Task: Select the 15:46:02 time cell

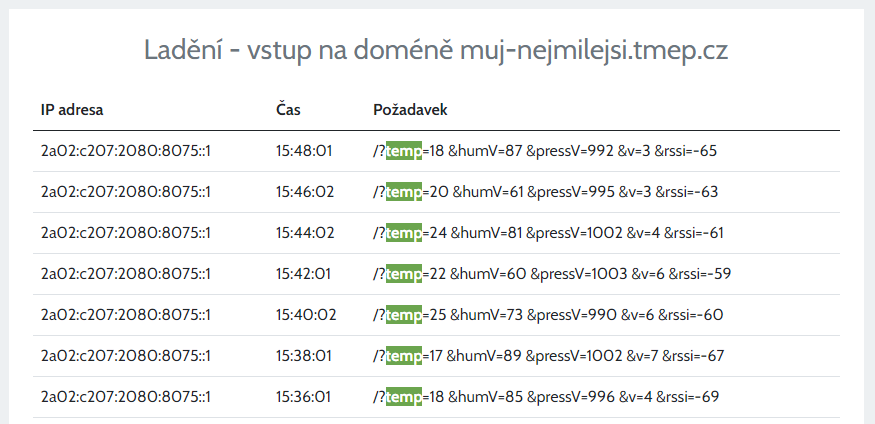Action: 305,192
